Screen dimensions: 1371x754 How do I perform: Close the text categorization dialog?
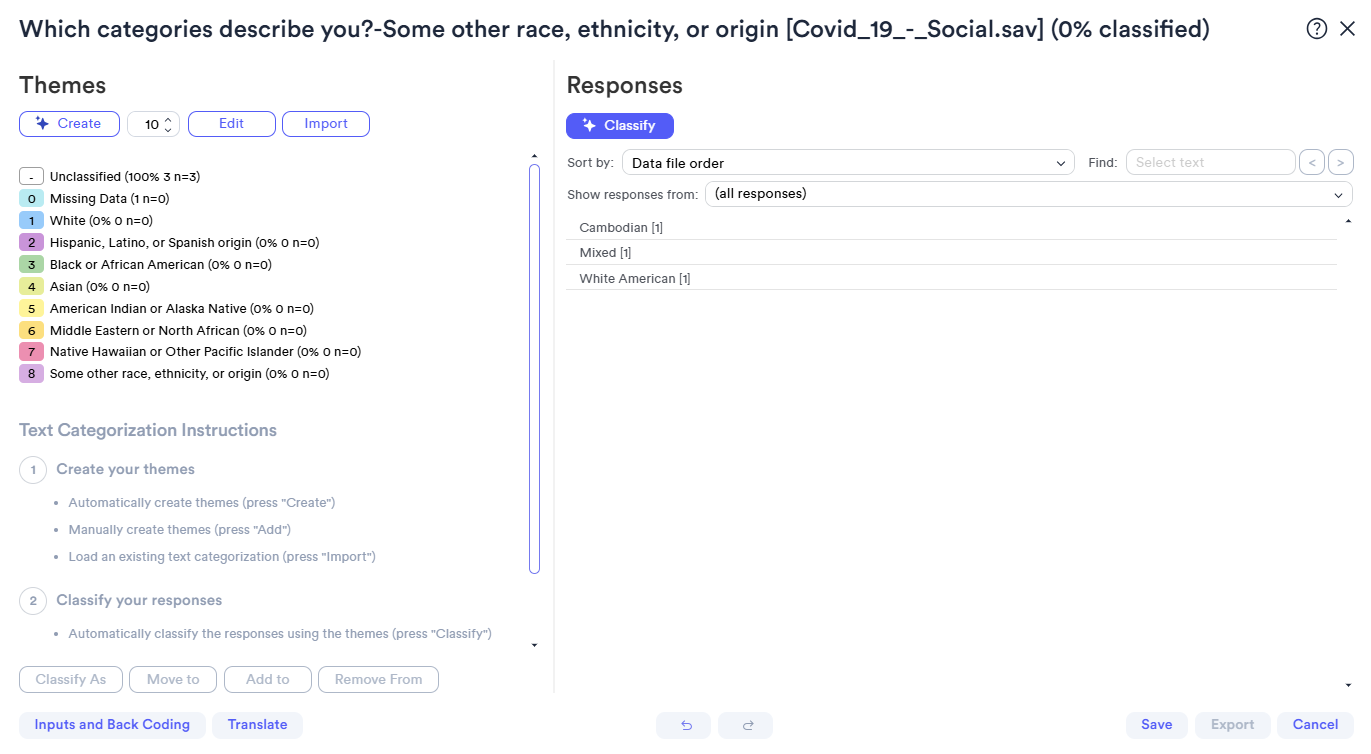click(x=1347, y=29)
